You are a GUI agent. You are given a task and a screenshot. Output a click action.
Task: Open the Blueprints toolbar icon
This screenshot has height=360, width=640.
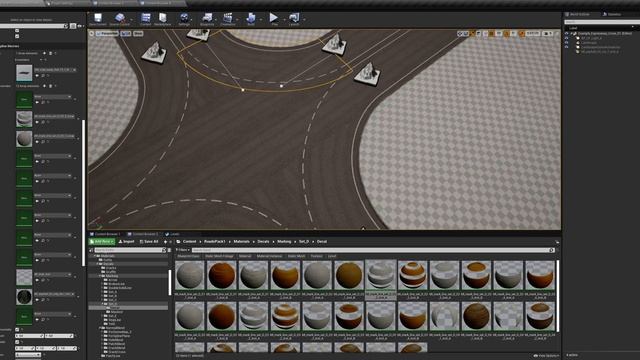(x=207, y=19)
